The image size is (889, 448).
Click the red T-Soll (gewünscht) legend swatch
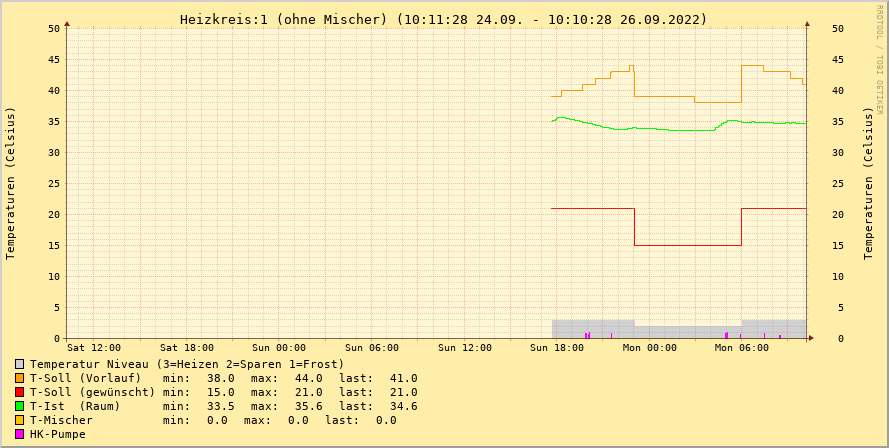click(x=20, y=392)
